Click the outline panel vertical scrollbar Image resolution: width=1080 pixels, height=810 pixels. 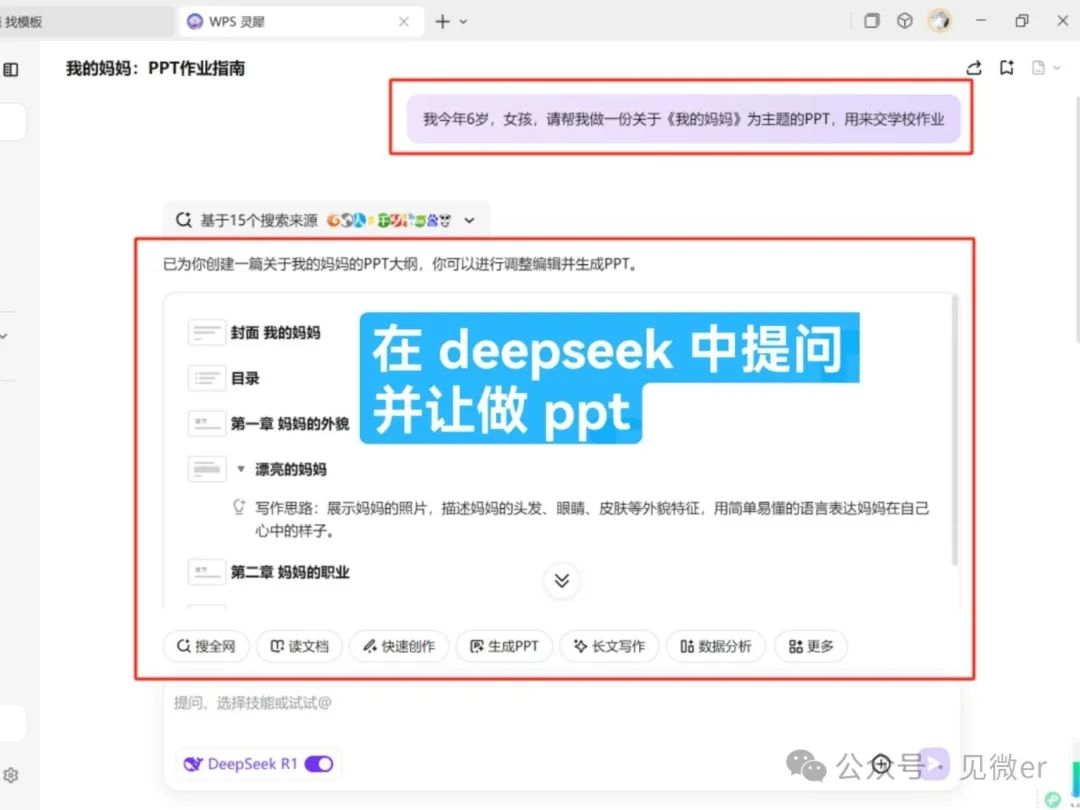(954, 430)
